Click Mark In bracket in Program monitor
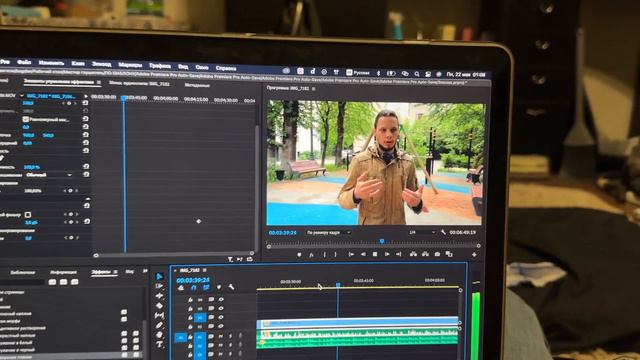The image size is (640, 360). (x=324, y=254)
